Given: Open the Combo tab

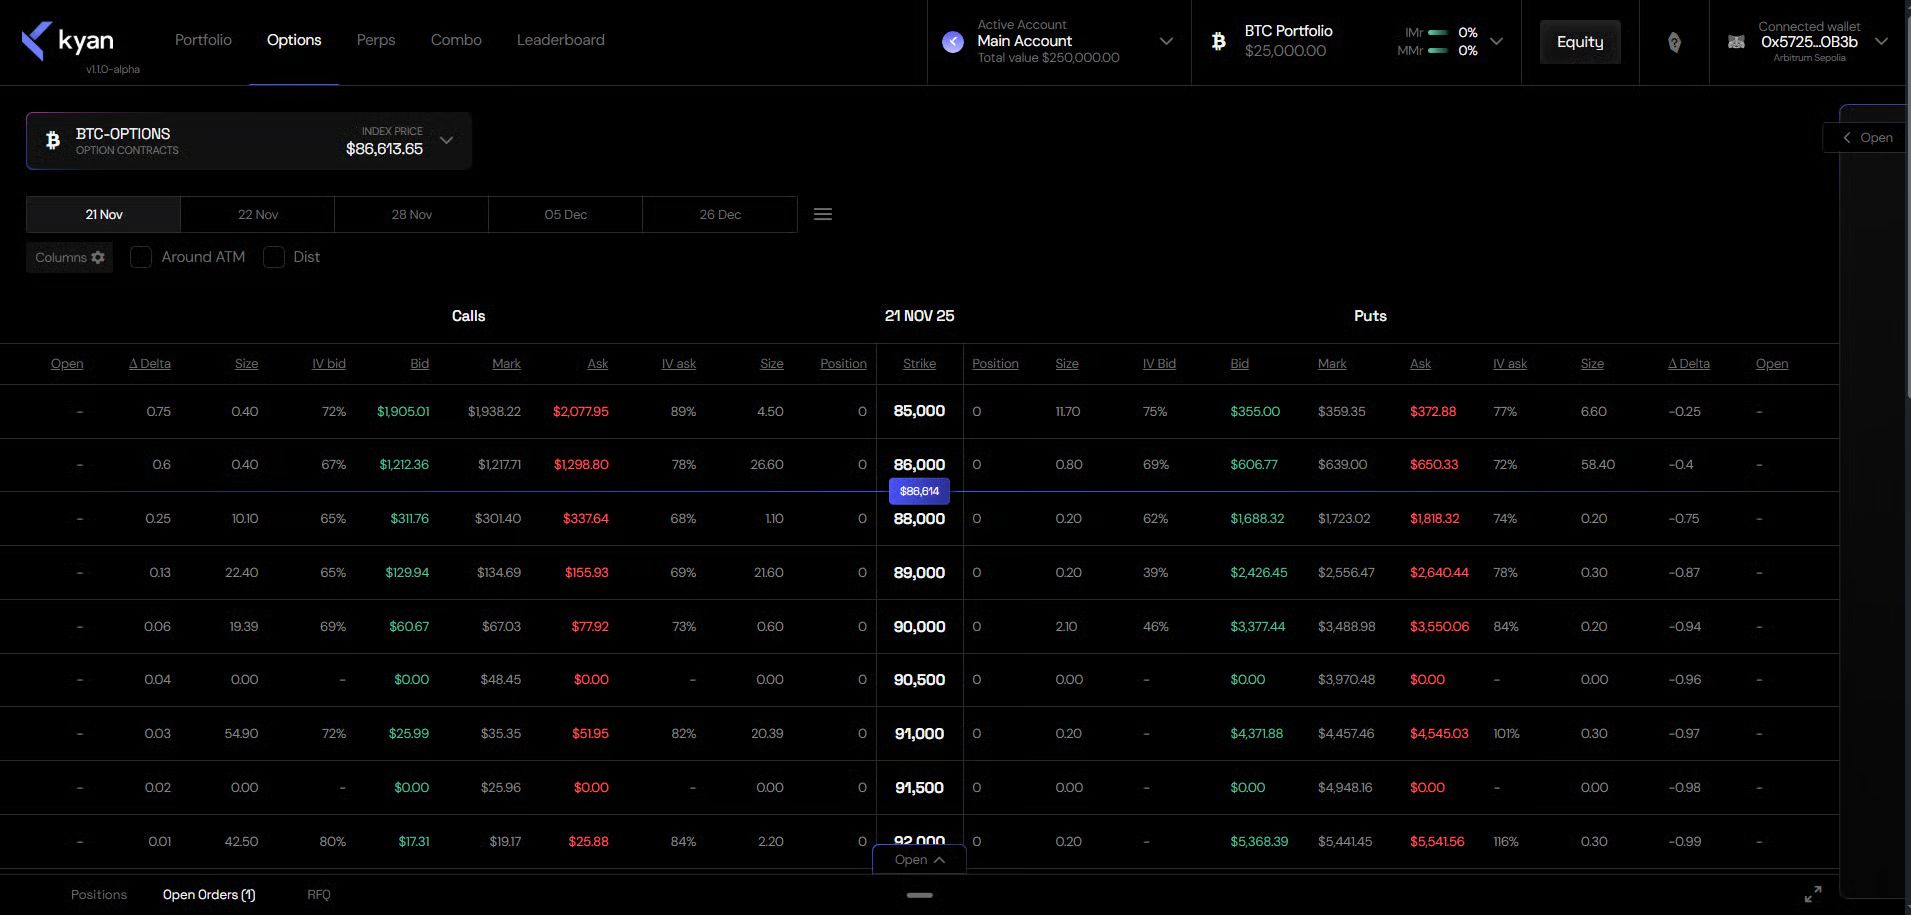Looking at the screenshot, I should (456, 40).
